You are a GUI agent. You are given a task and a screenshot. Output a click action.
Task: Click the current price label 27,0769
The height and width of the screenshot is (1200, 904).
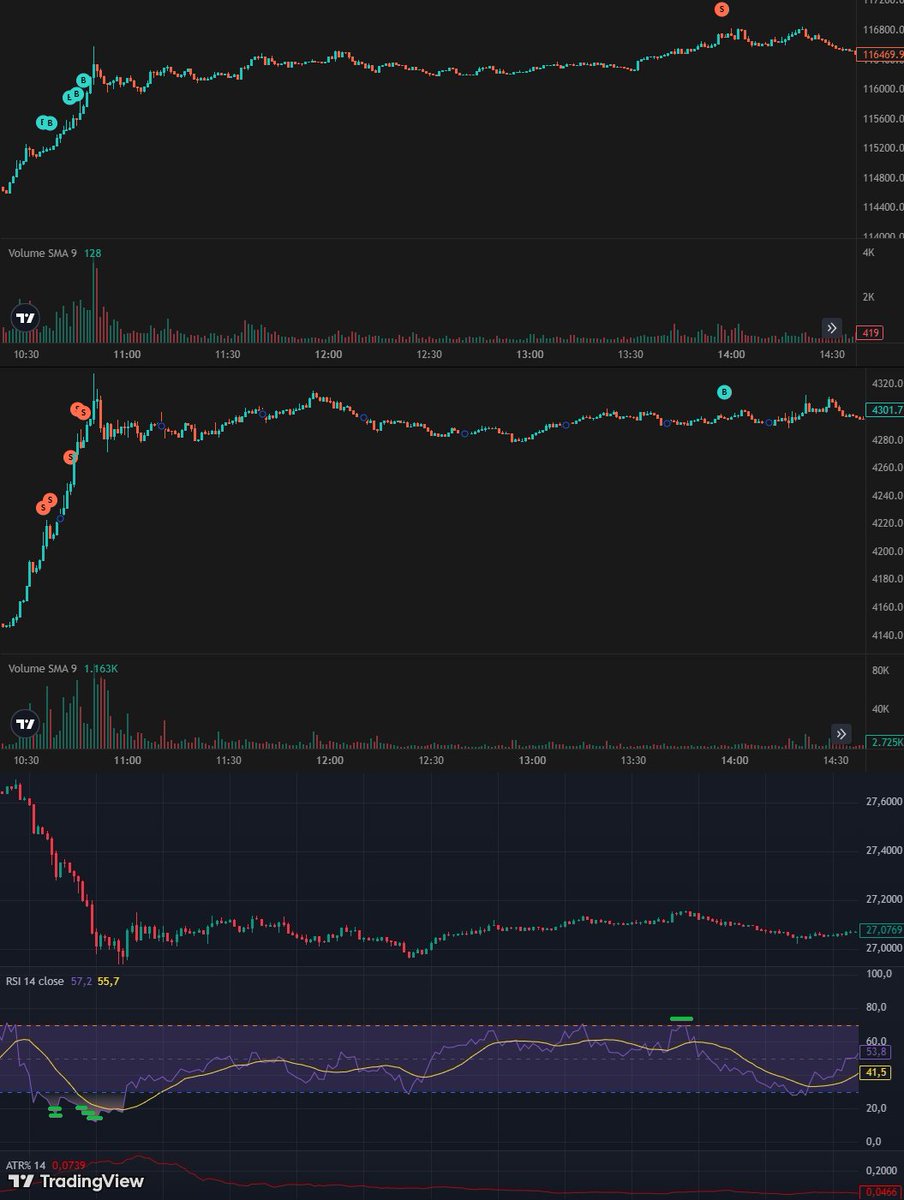pos(882,930)
